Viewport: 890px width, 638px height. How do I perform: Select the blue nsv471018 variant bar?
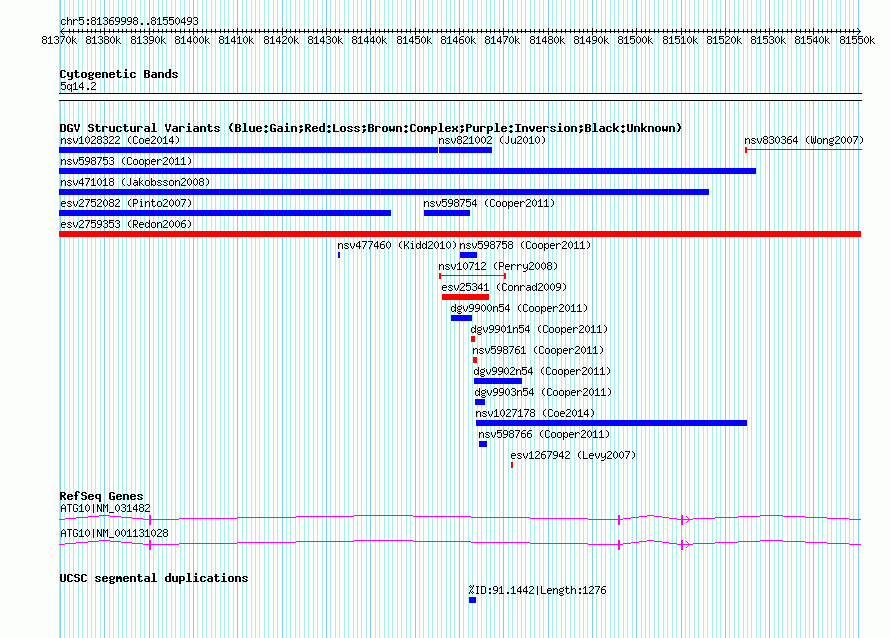click(x=384, y=192)
